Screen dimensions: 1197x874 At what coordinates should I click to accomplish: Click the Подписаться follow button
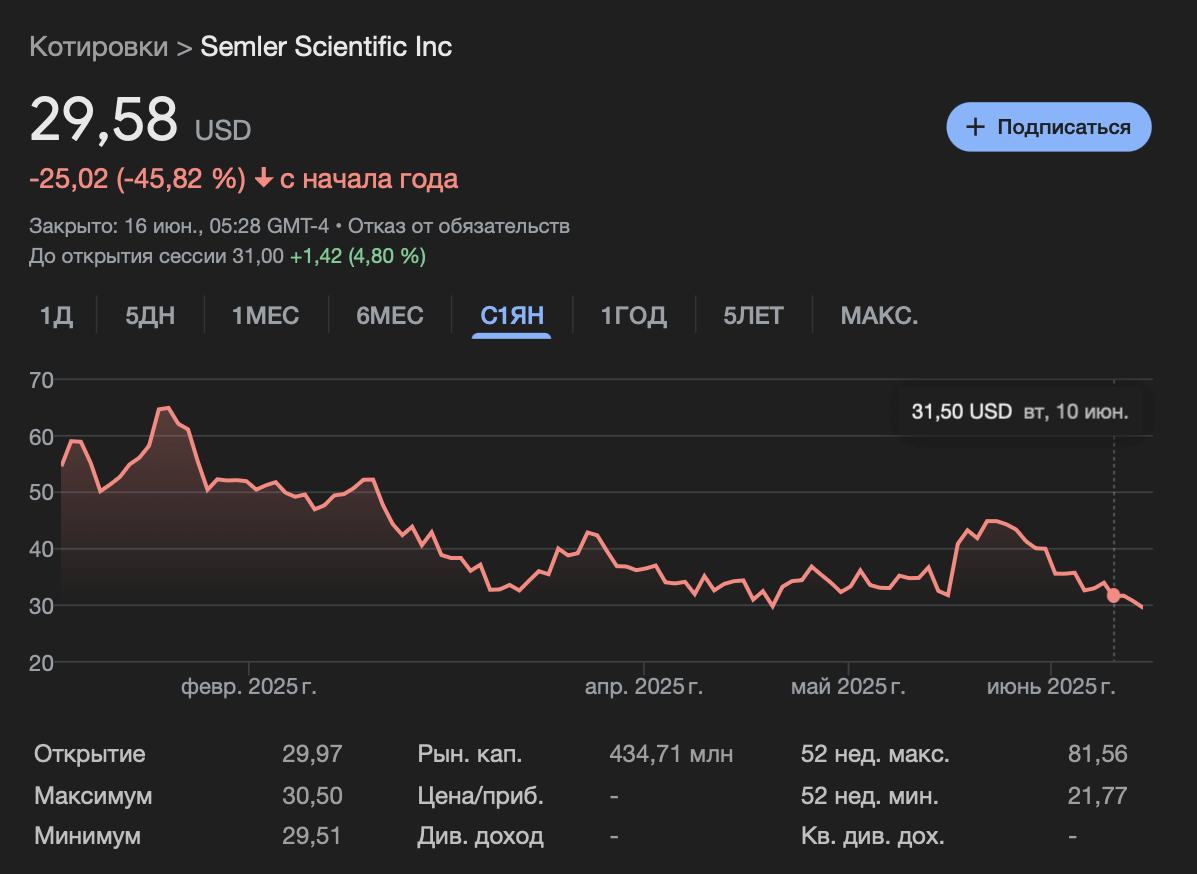point(1048,127)
